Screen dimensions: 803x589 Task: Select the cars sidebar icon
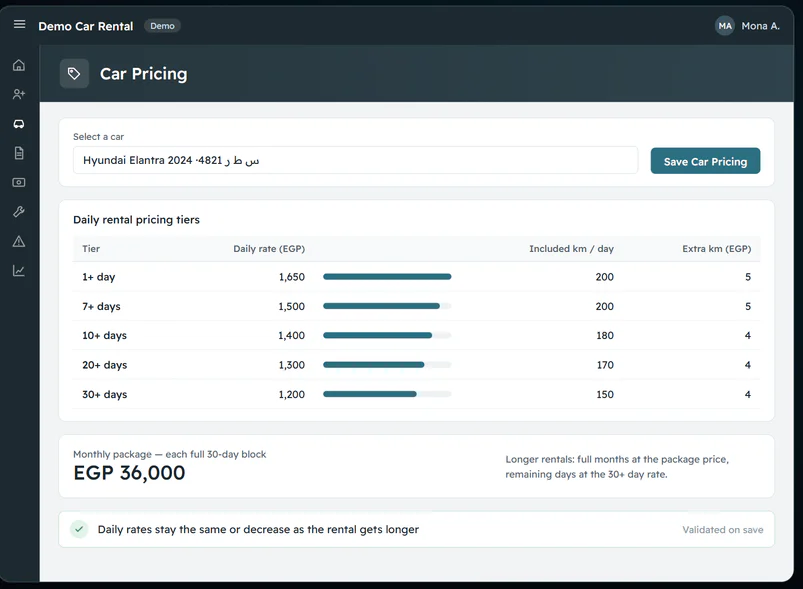tap(19, 124)
